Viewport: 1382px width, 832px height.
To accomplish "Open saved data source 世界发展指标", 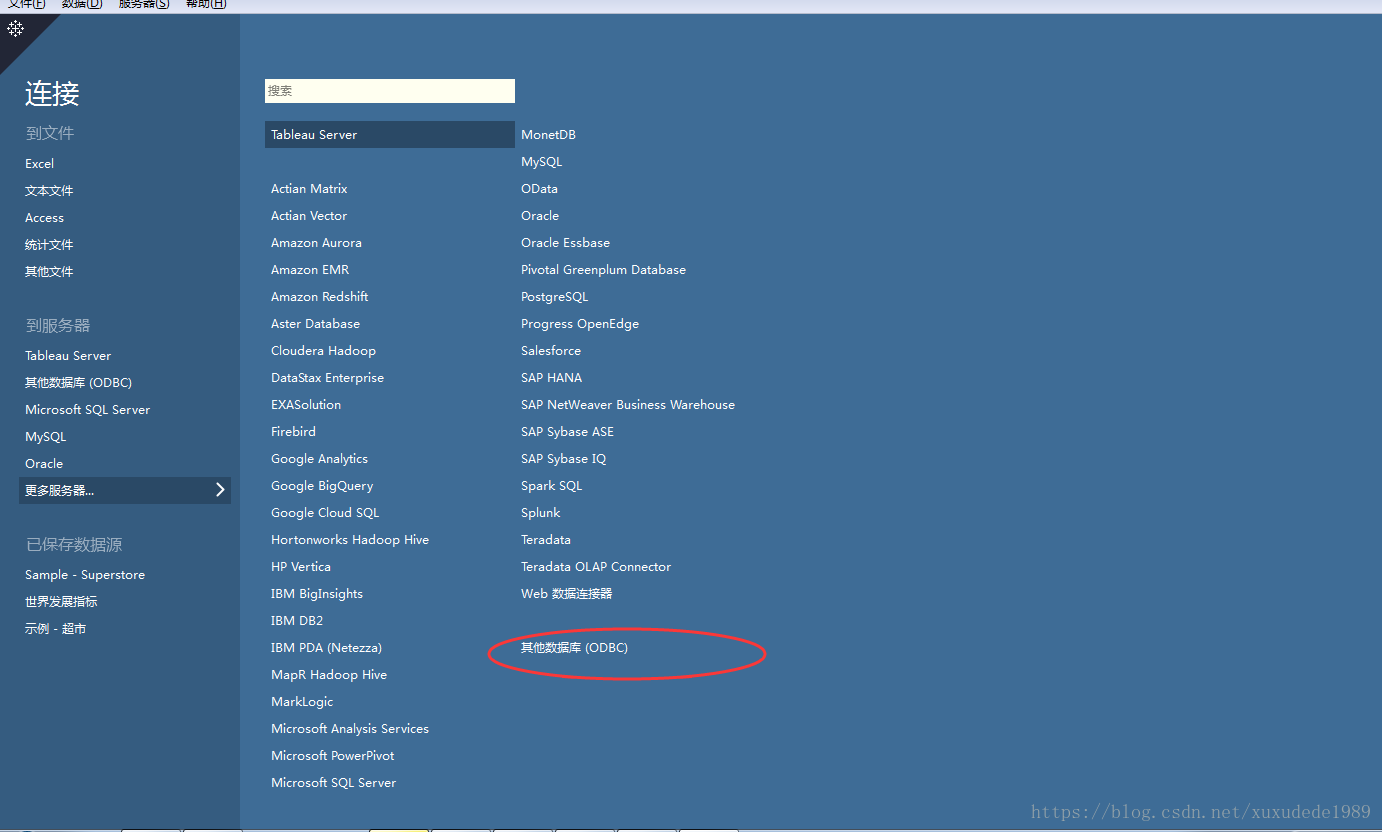I will [61, 602].
